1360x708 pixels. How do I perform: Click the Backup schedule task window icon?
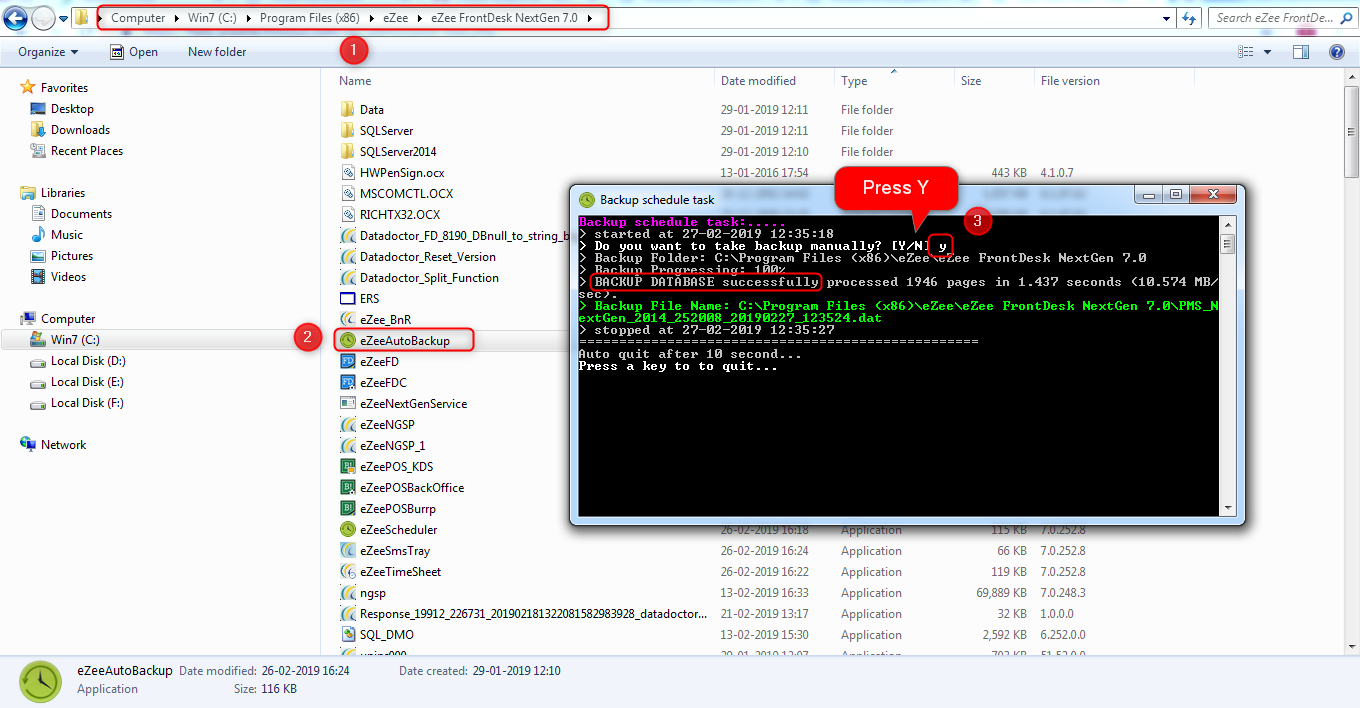point(587,200)
